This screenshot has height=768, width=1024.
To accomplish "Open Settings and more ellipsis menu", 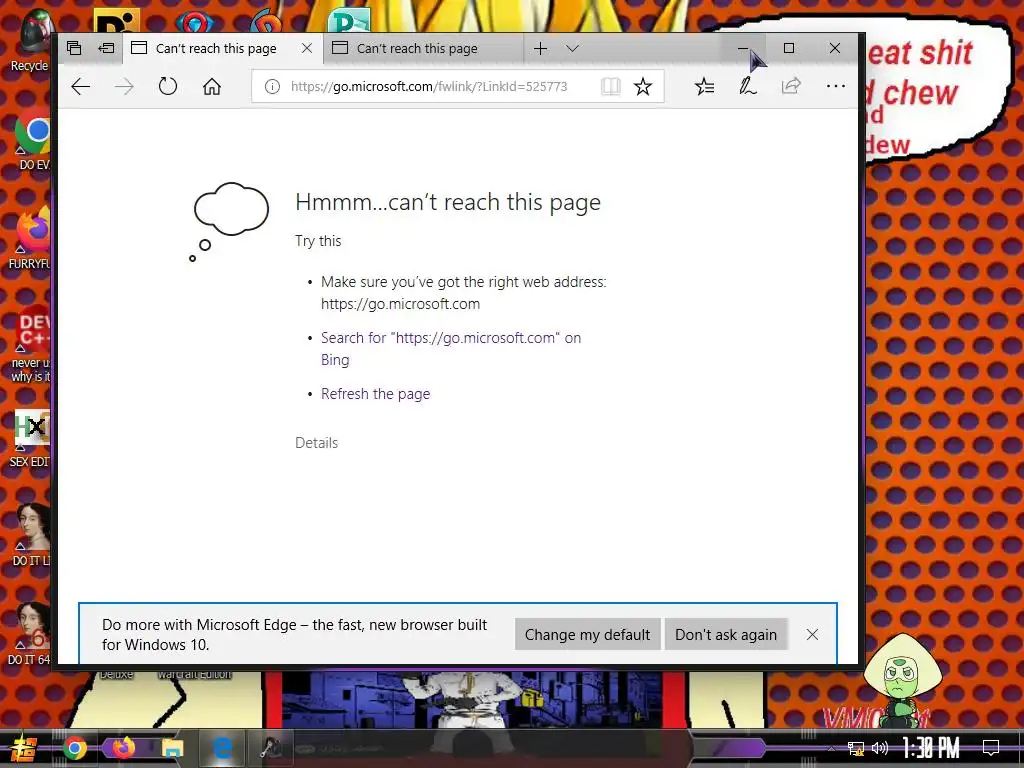I will 836,86.
